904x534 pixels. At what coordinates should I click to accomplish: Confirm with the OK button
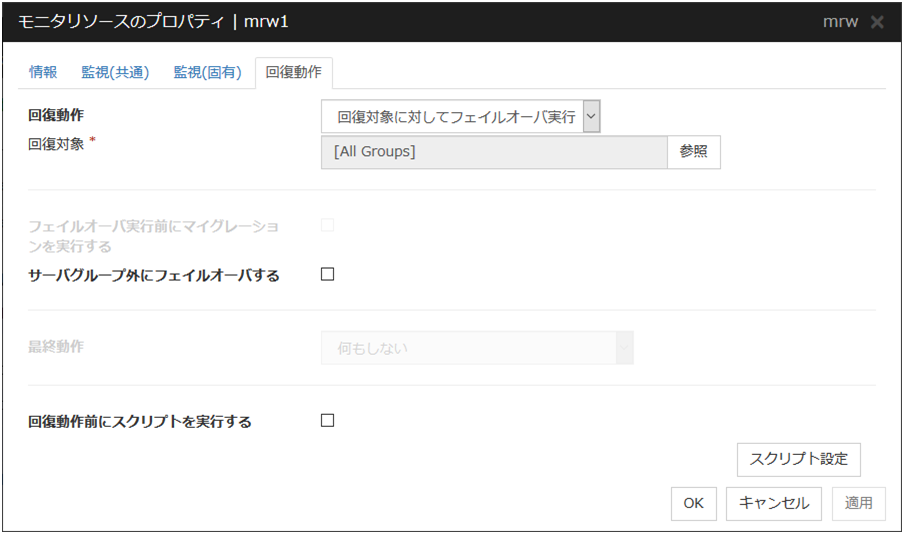click(x=693, y=503)
